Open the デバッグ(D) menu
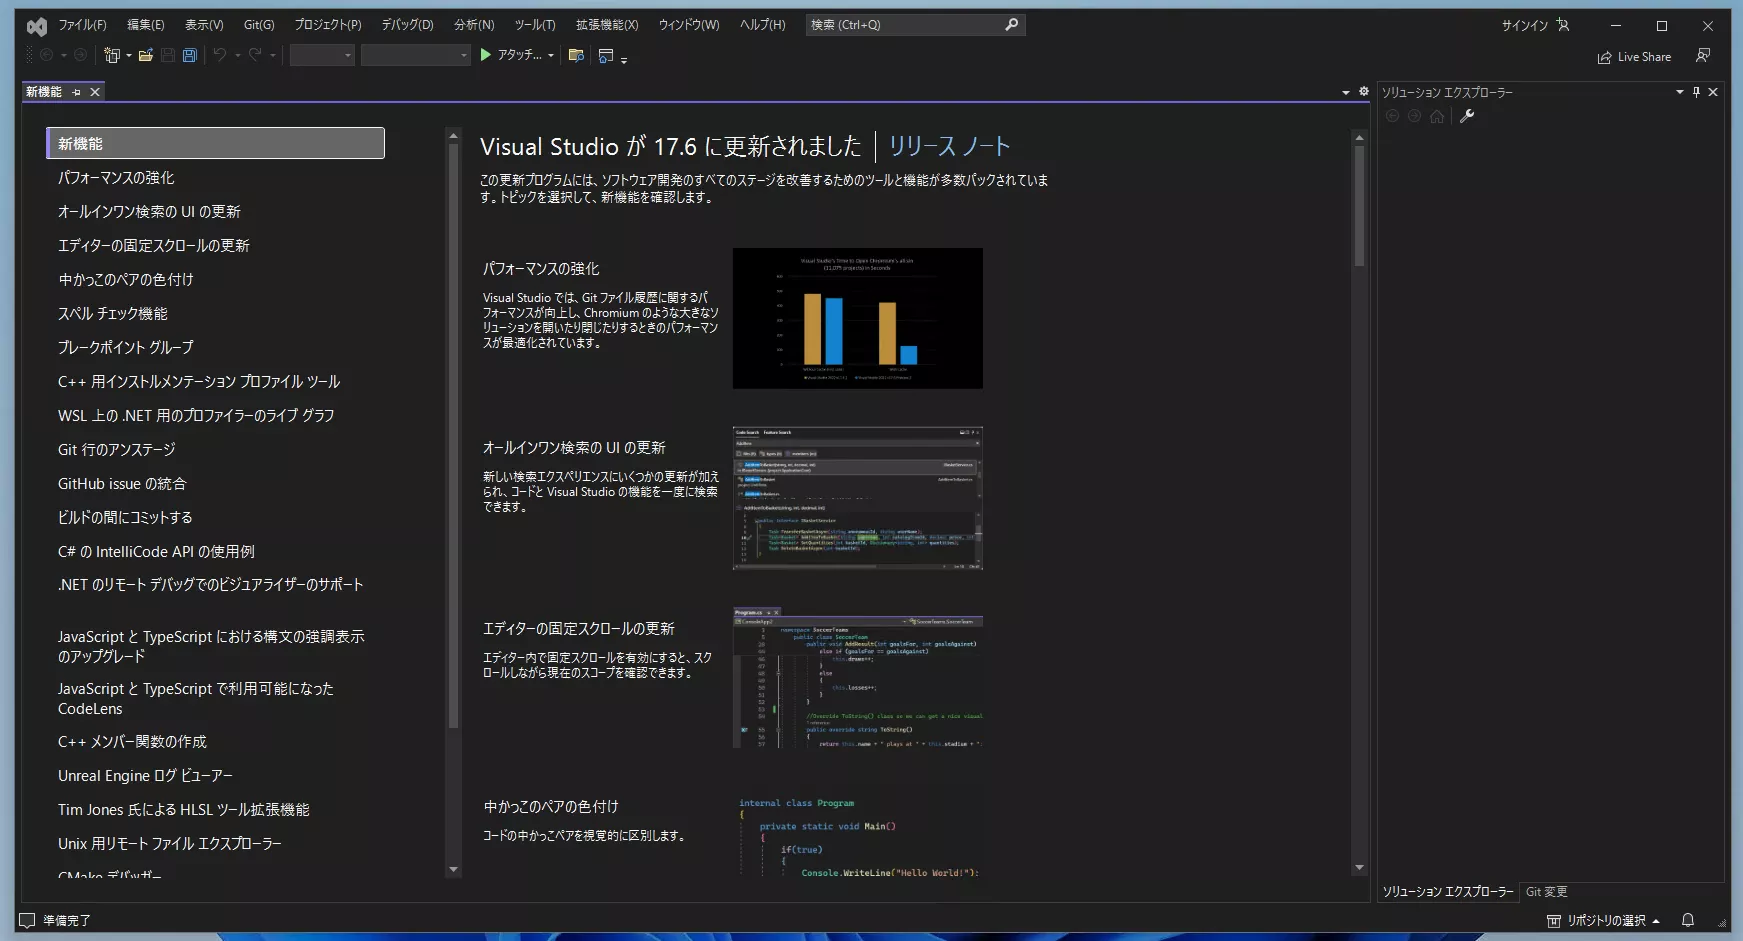Screen dimensions: 1743x941 [407, 25]
